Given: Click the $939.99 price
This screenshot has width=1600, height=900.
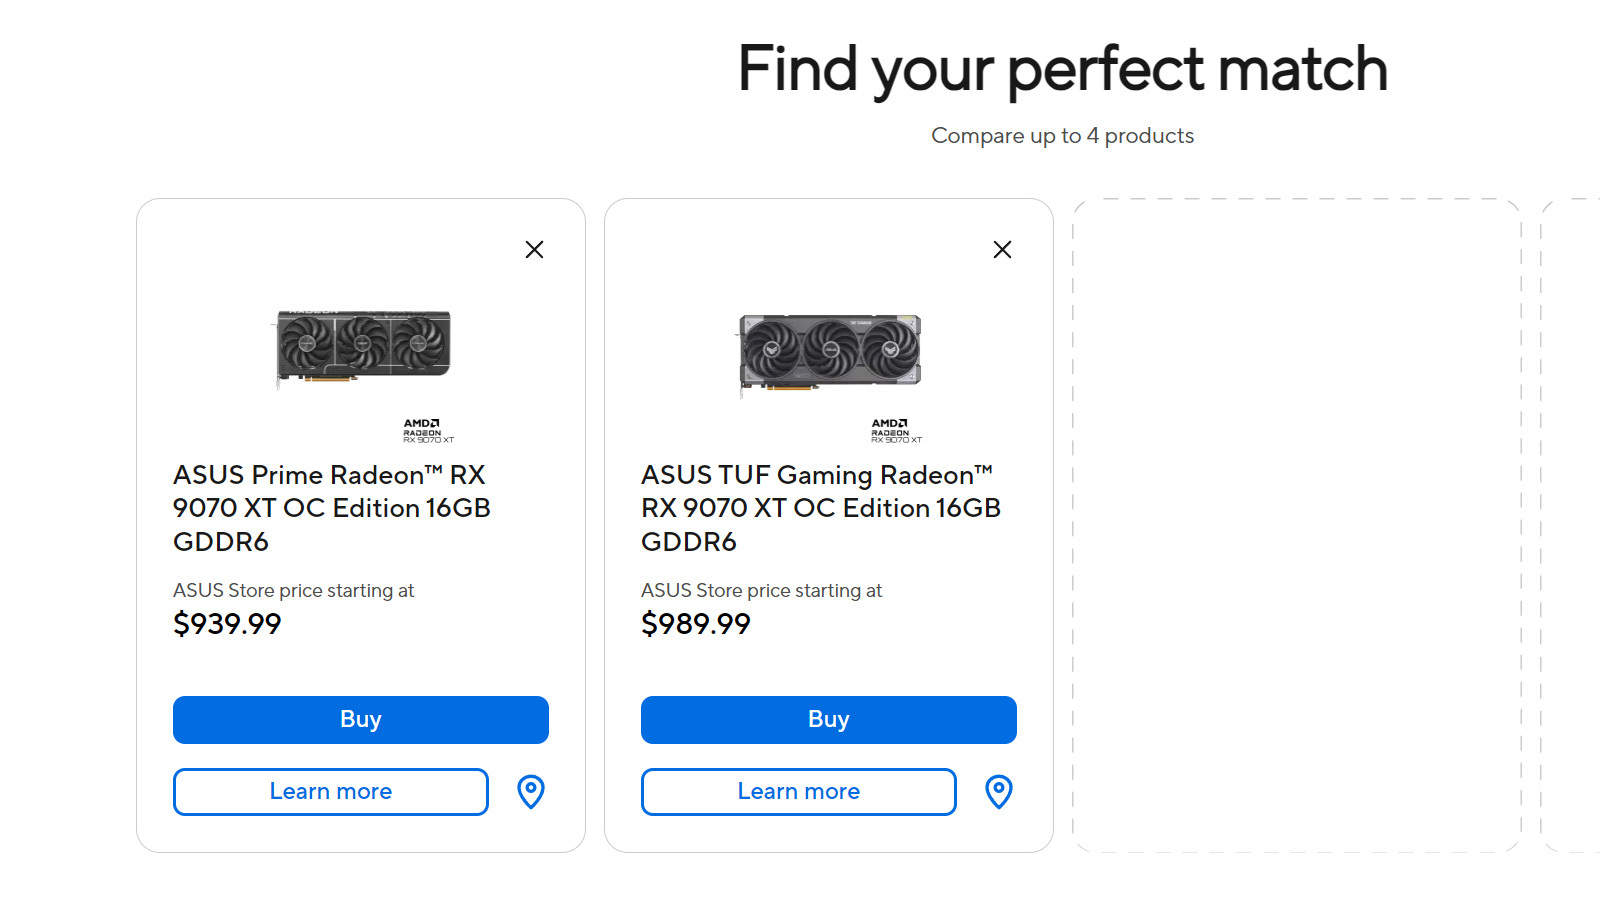Looking at the screenshot, I should point(227,624).
